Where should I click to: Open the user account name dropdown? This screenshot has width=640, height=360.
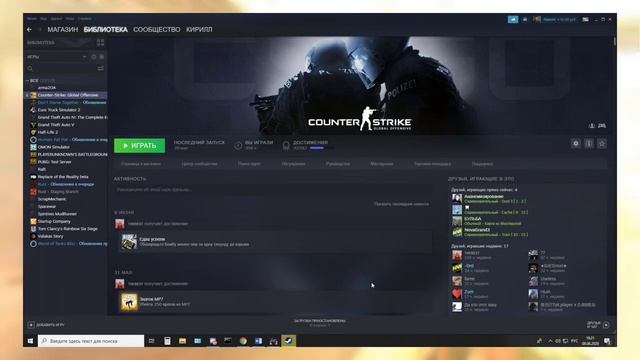tap(559, 19)
